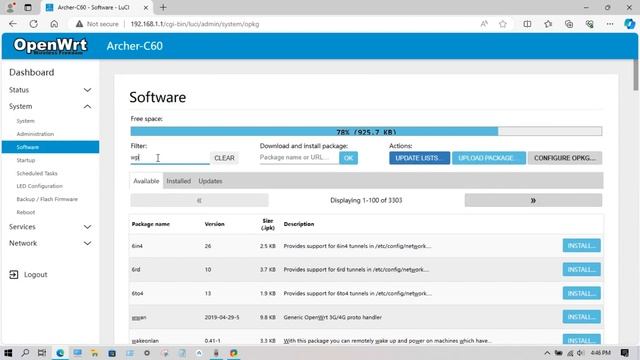
Task: Click the free space progress bar
Action: tap(366, 131)
